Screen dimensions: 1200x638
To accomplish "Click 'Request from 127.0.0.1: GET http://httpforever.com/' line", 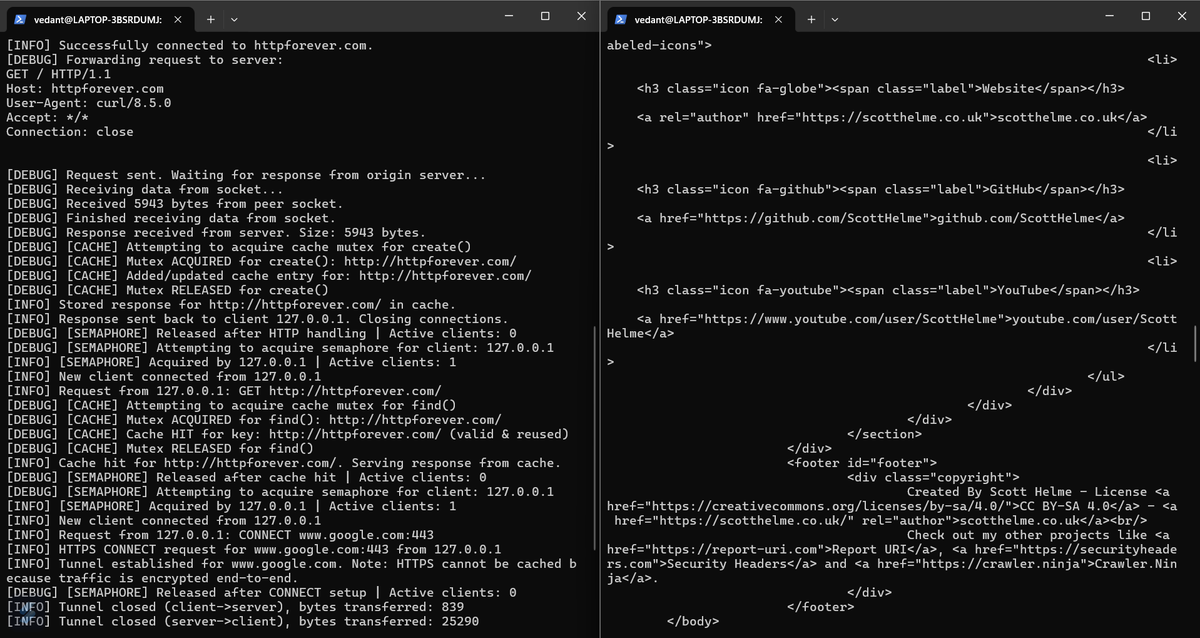I will tap(224, 391).
